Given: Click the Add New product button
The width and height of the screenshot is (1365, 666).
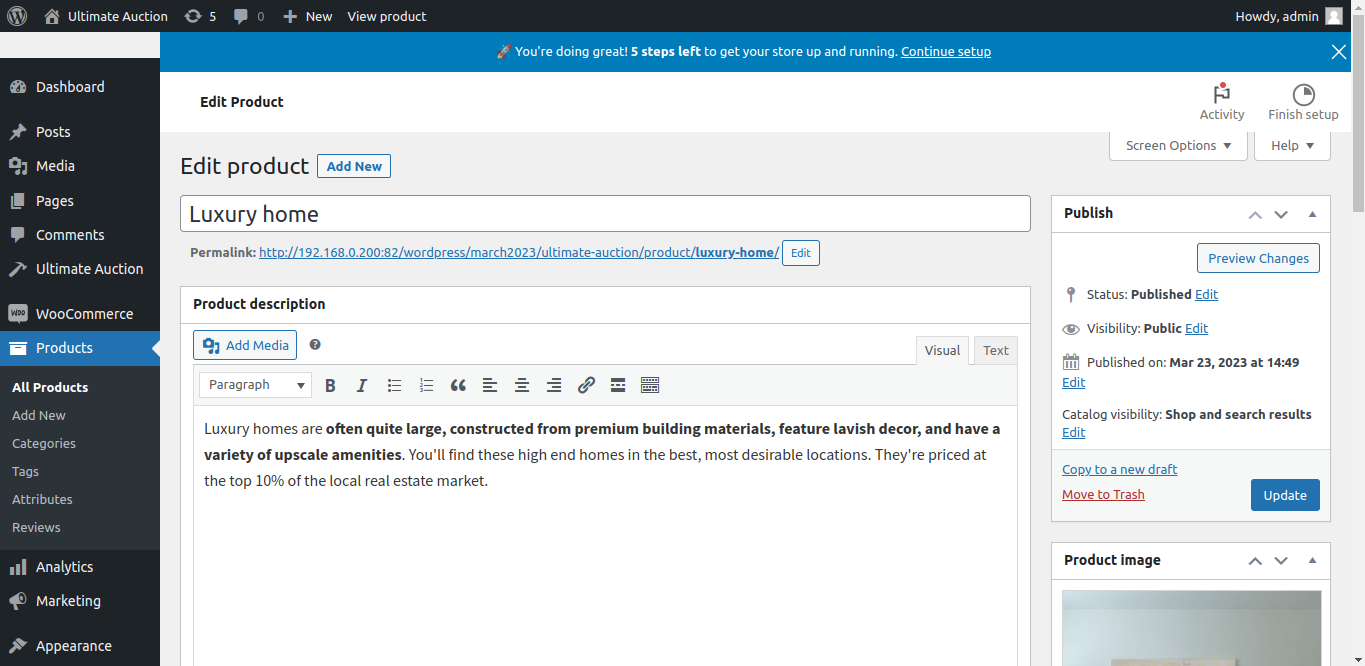Looking at the screenshot, I should [x=354, y=166].
